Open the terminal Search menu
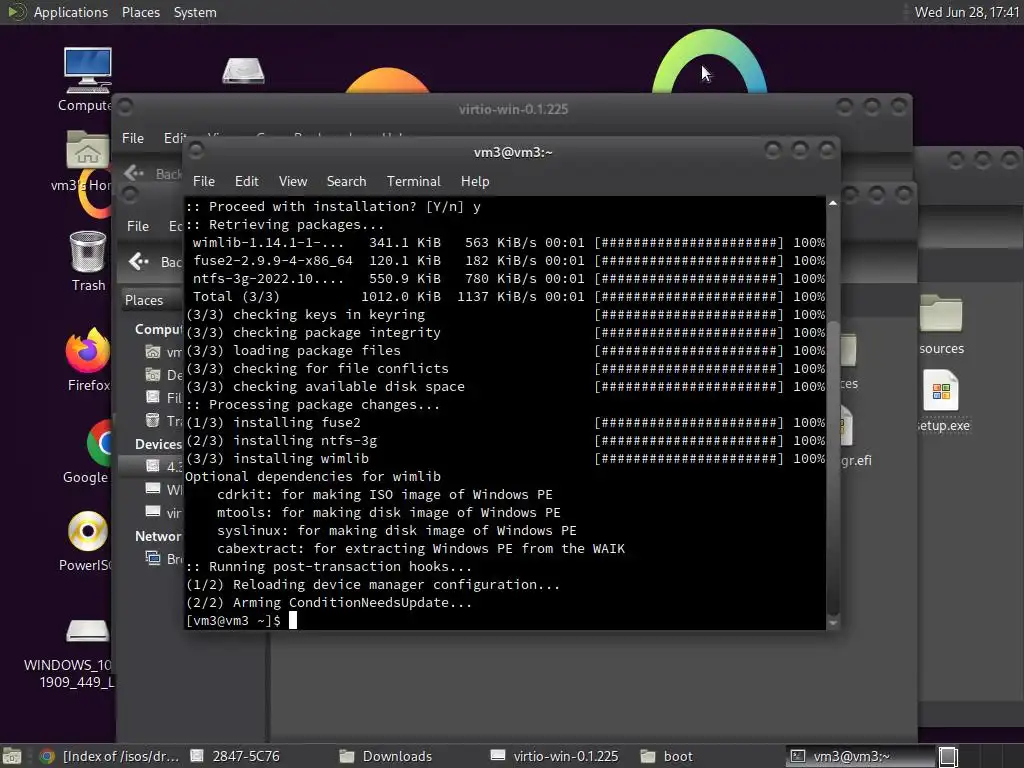Image resolution: width=1024 pixels, height=768 pixels. pos(346,181)
